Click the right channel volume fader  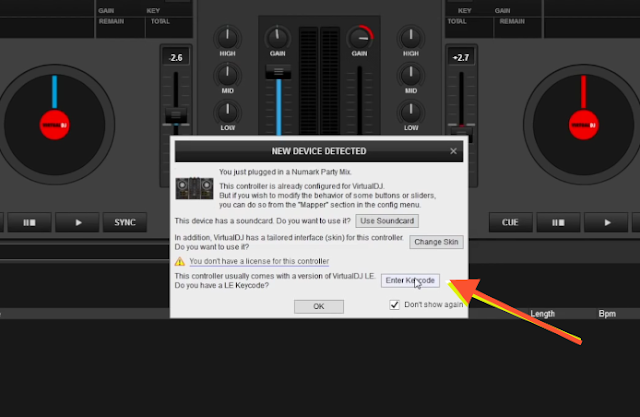[x=360, y=101]
